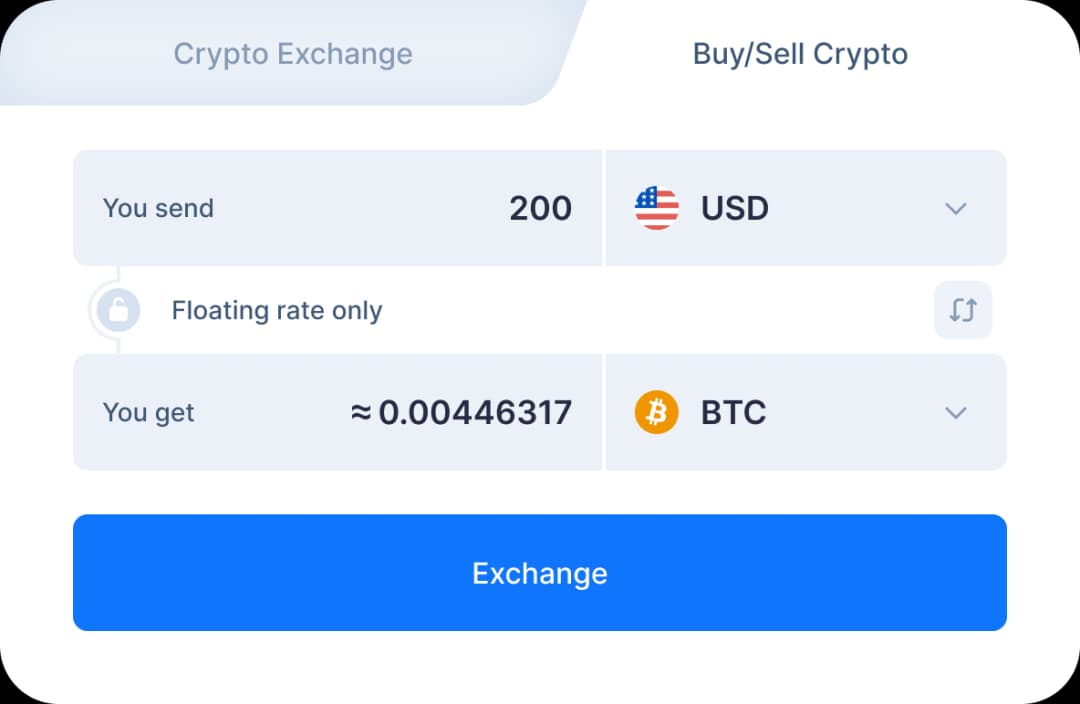Click the empty space left of 200

click(x=360, y=208)
